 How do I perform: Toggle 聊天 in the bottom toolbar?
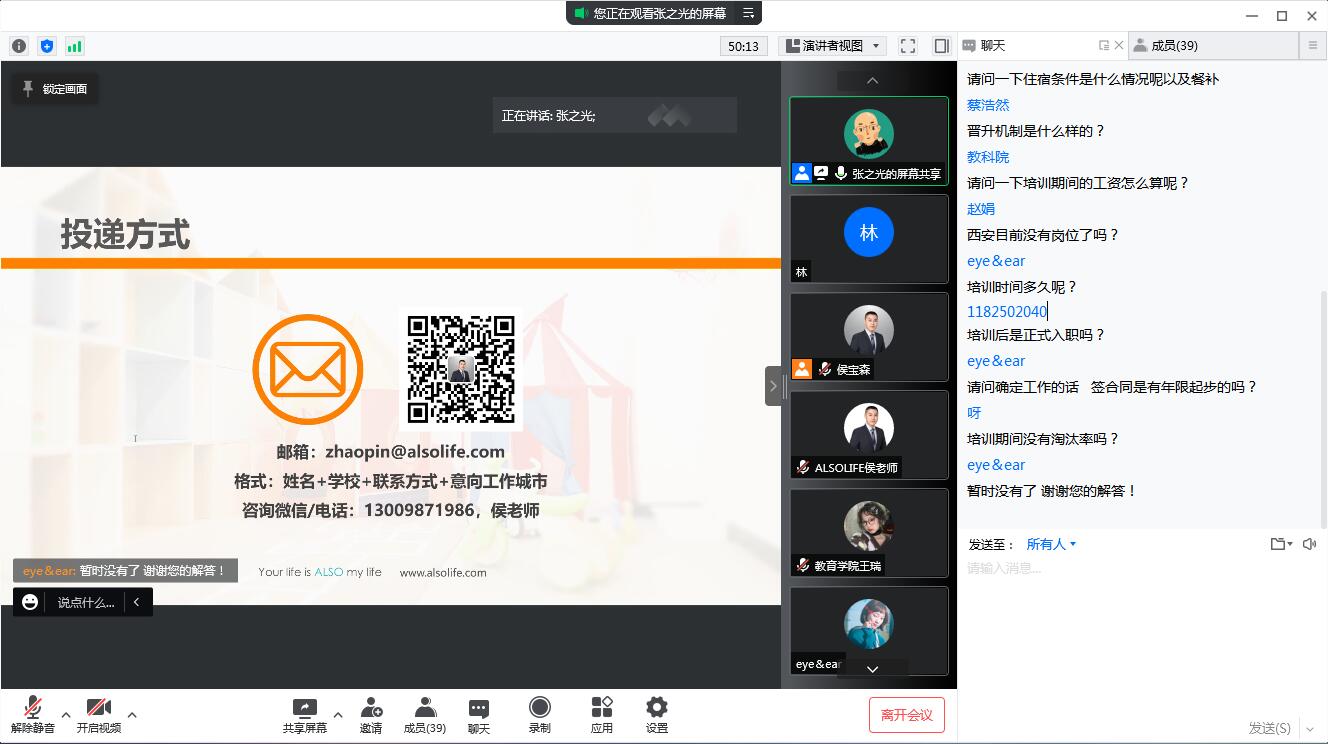[479, 715]
